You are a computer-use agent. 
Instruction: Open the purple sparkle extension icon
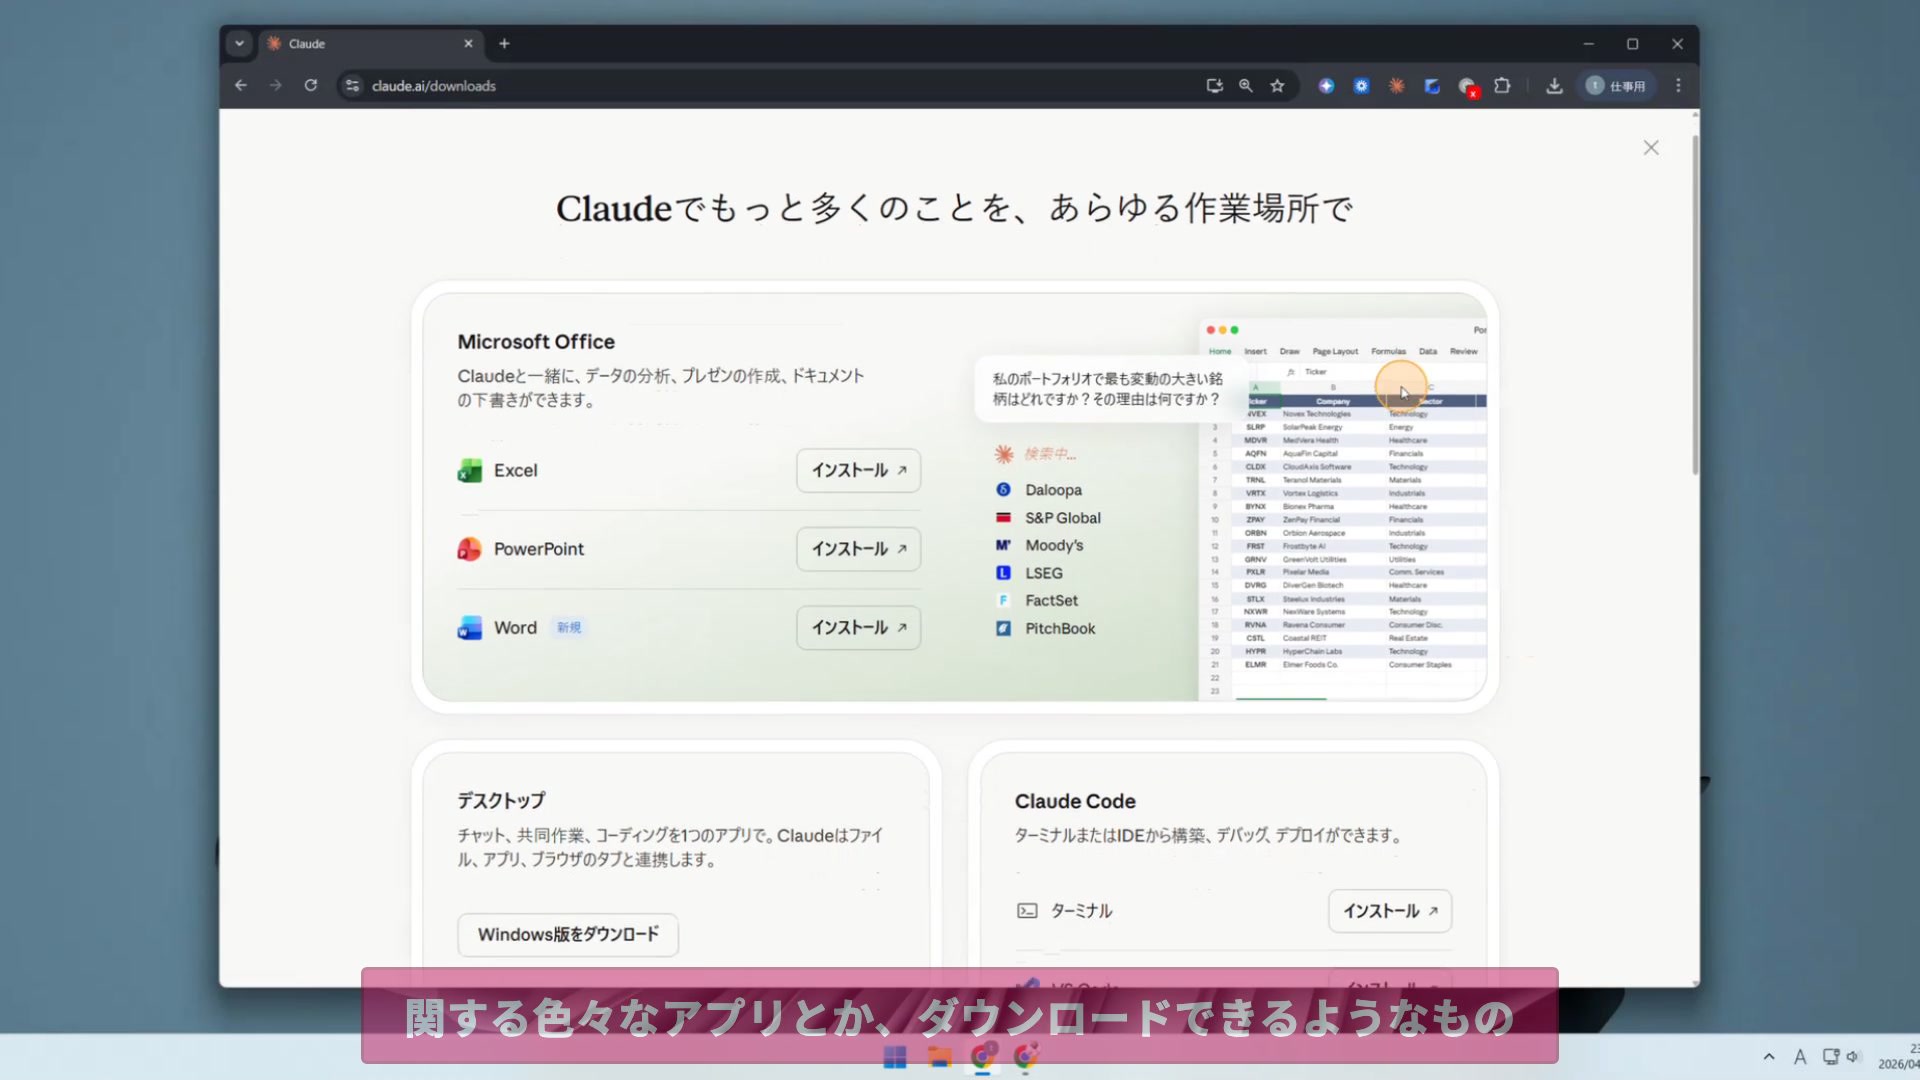pyautogui.click(x=1326, y=86)
